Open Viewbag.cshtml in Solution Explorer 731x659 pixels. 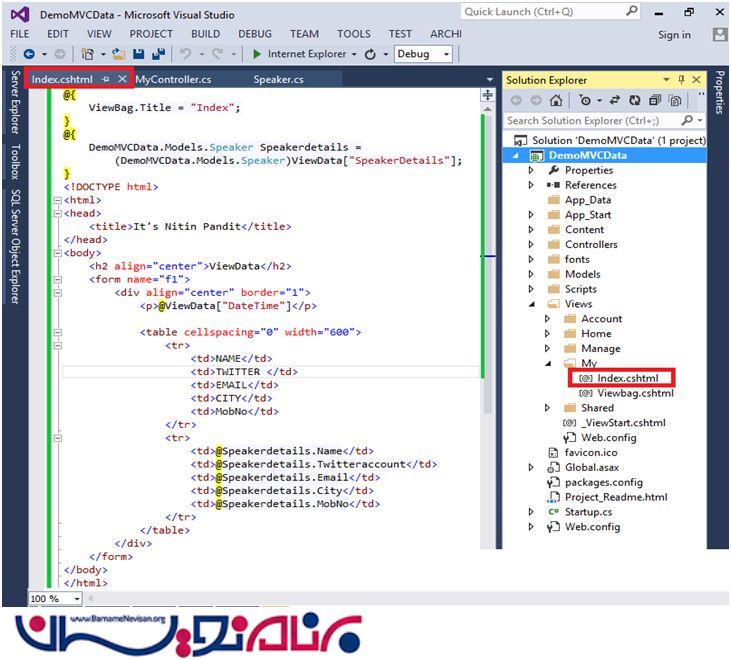coord(635,393)
